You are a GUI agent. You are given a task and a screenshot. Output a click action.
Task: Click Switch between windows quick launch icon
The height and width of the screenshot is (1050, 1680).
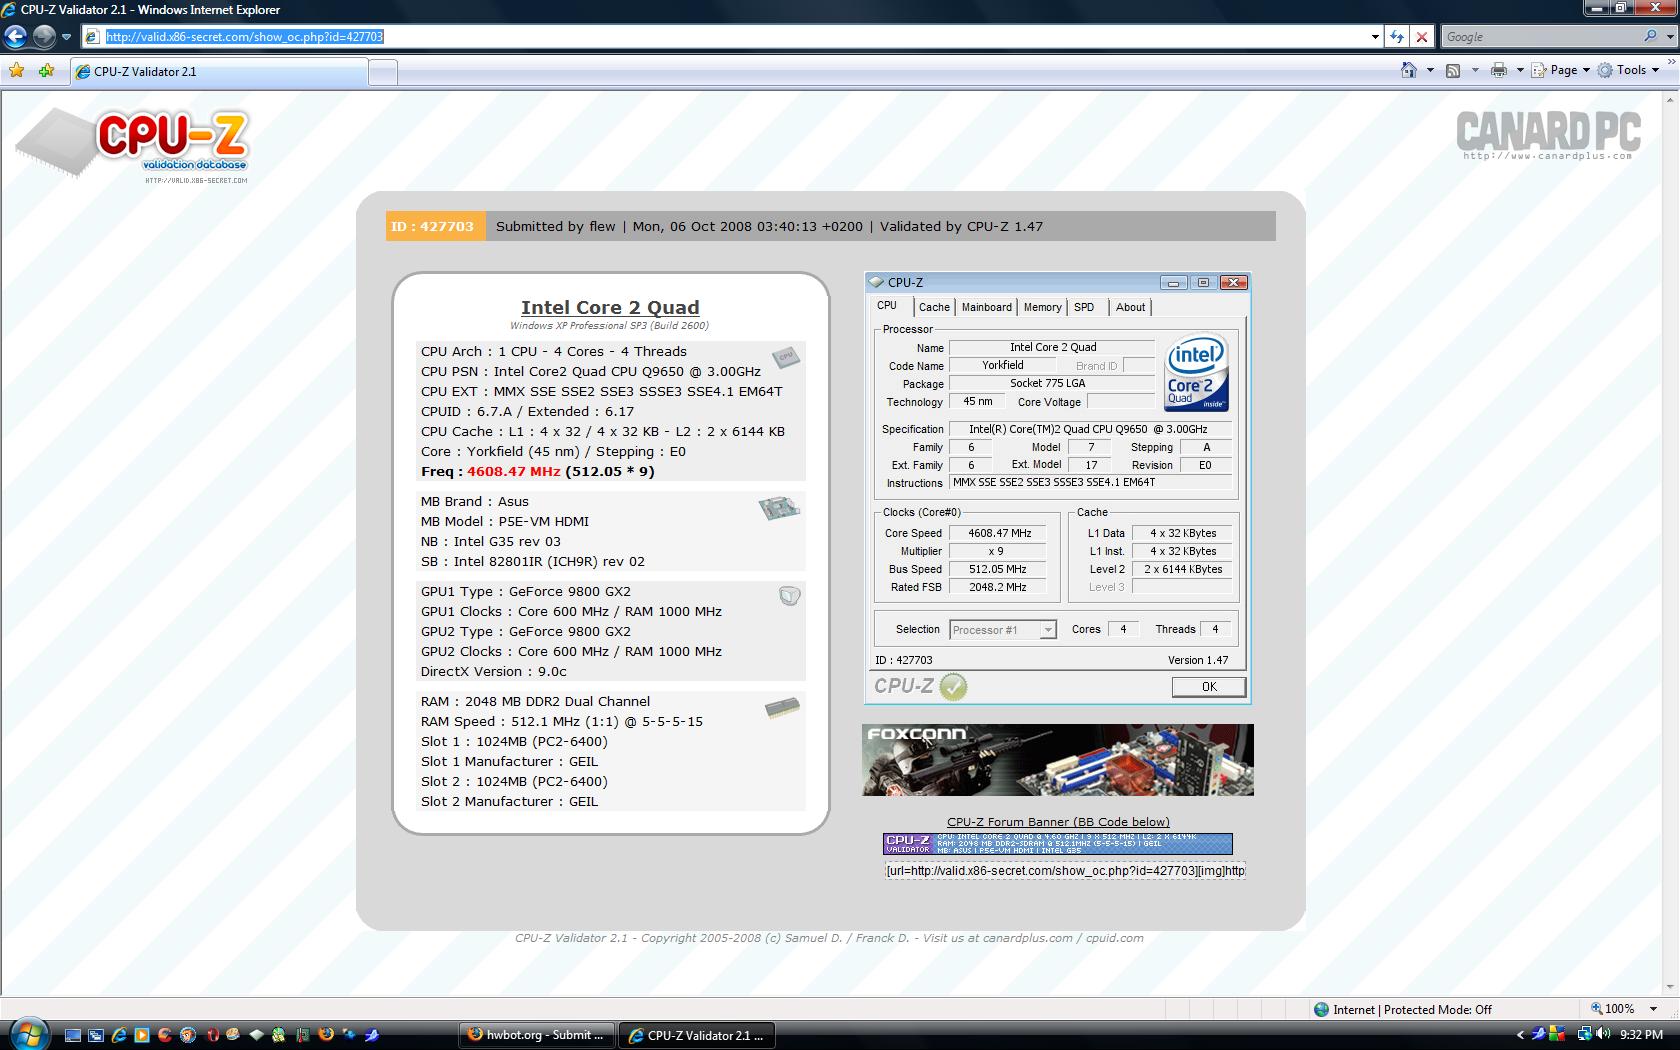(96, 1035)
